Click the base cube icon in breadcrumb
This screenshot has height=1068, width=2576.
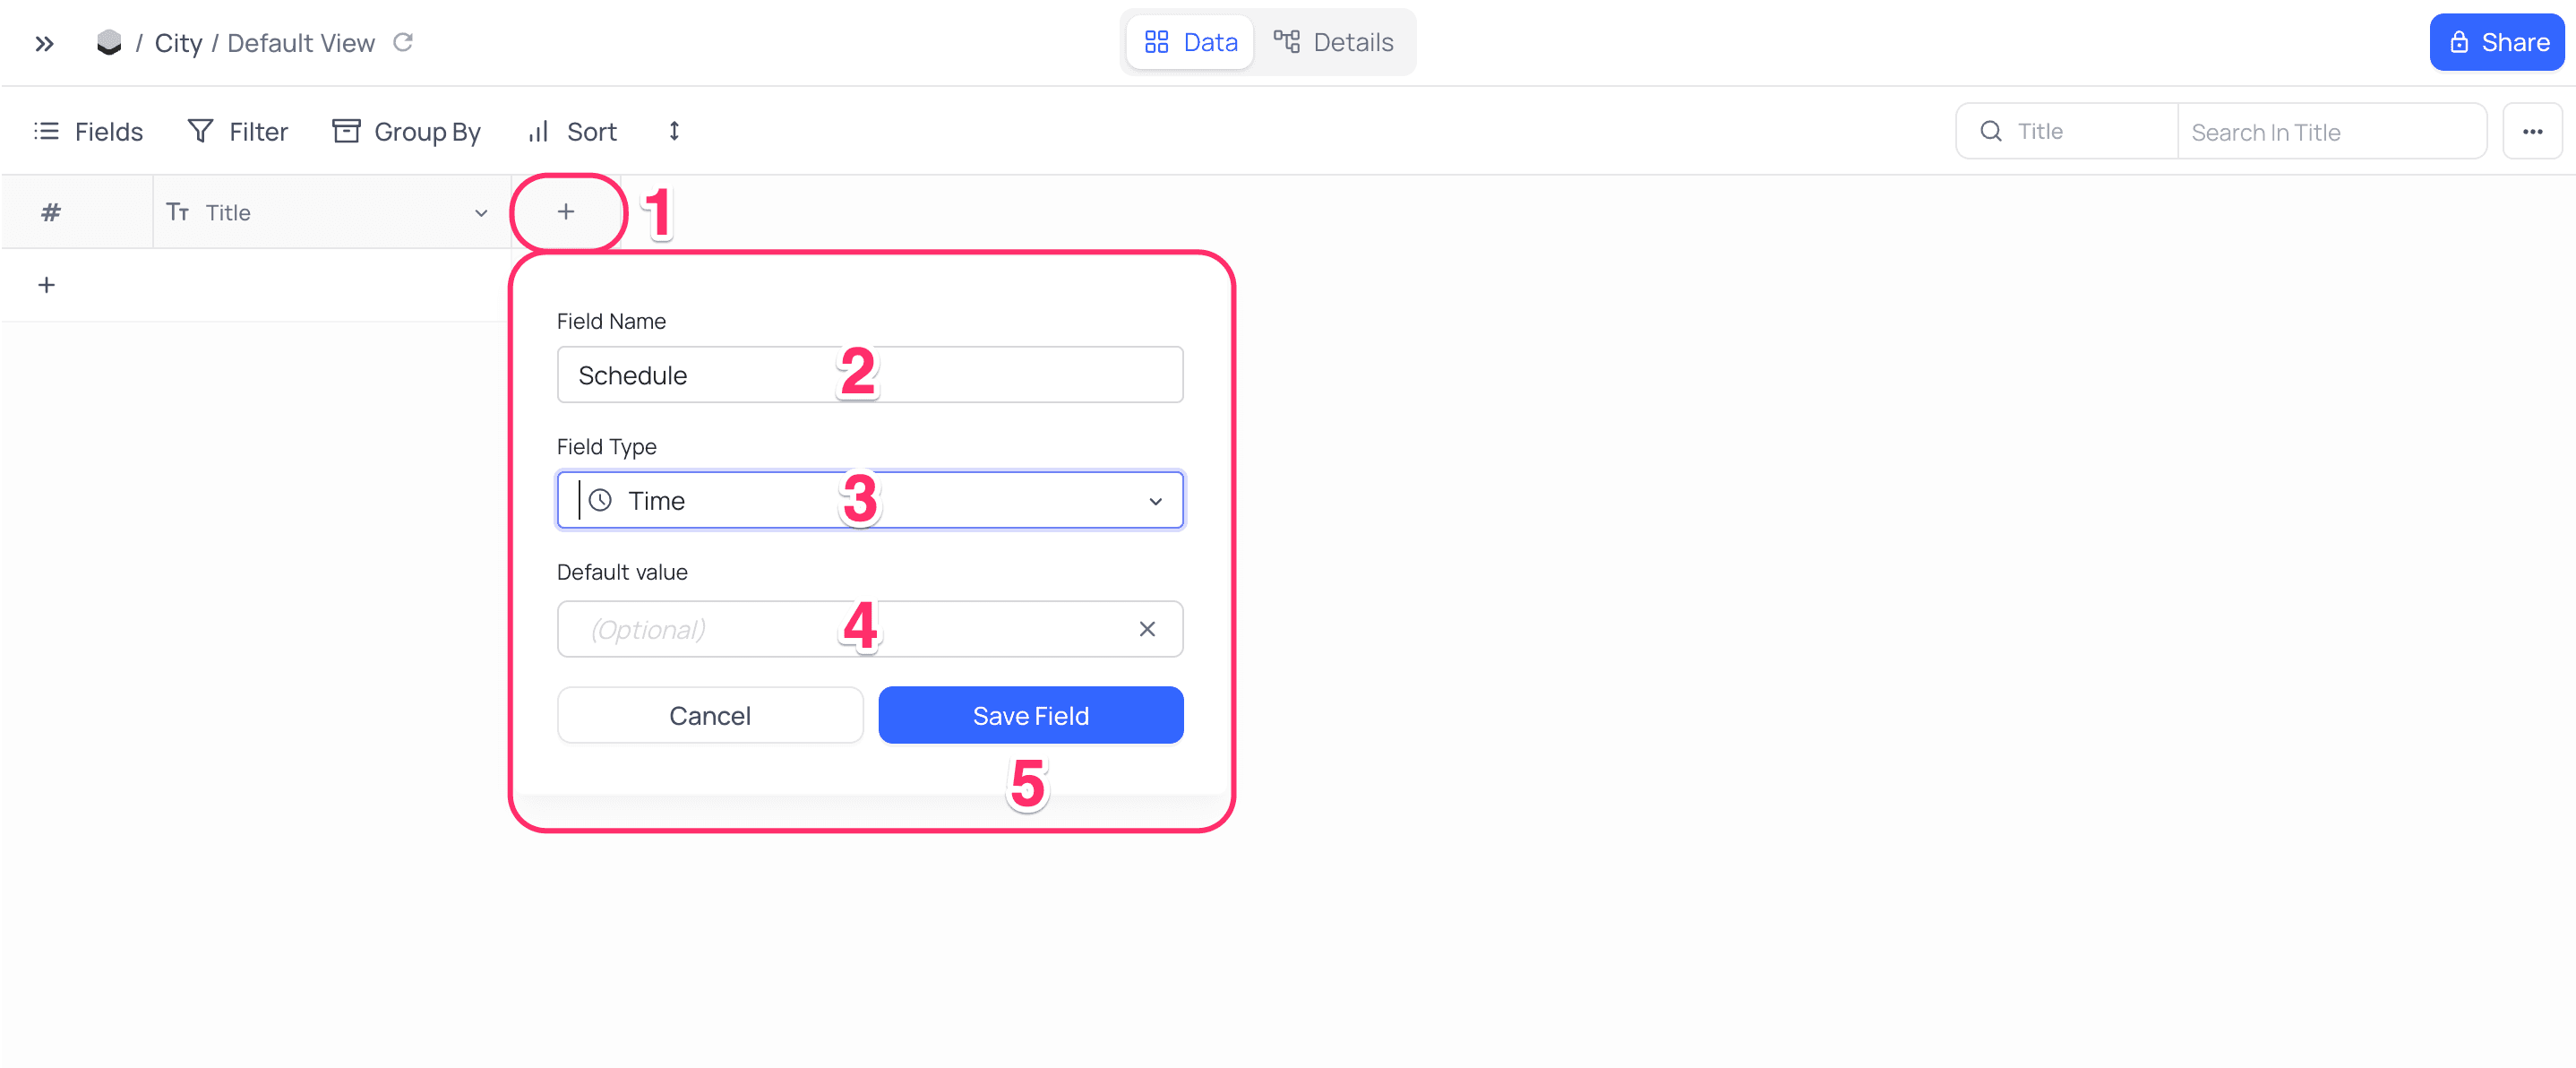coord(108,43)
